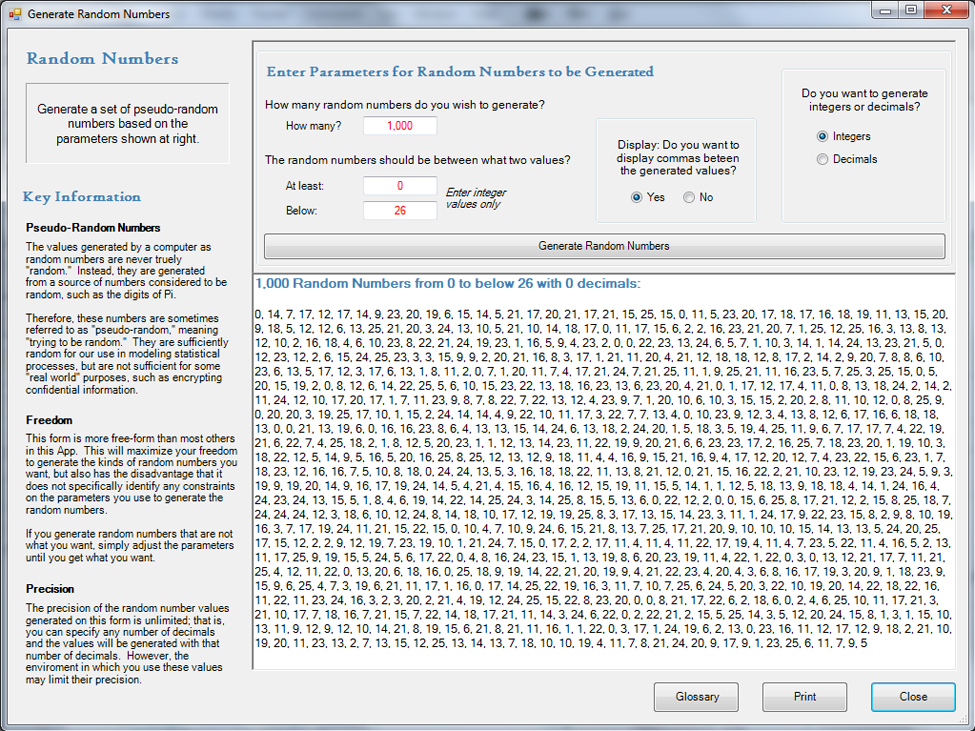Click into the "Below" value field

tap(400, 210)
